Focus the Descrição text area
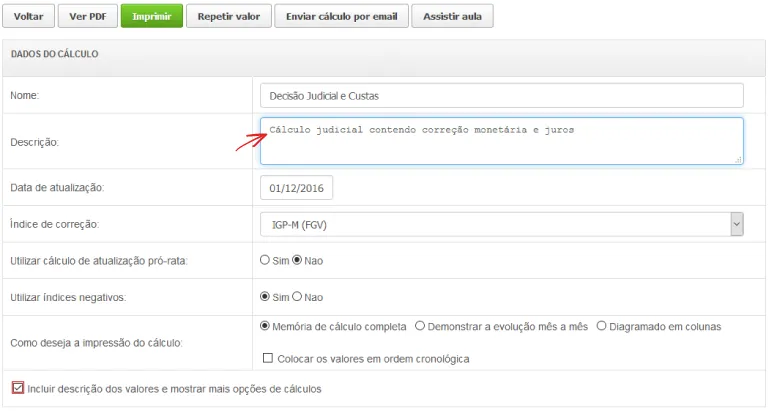Image resolution: width=771 pixels, height=411 pixels. tap(501, 142)
